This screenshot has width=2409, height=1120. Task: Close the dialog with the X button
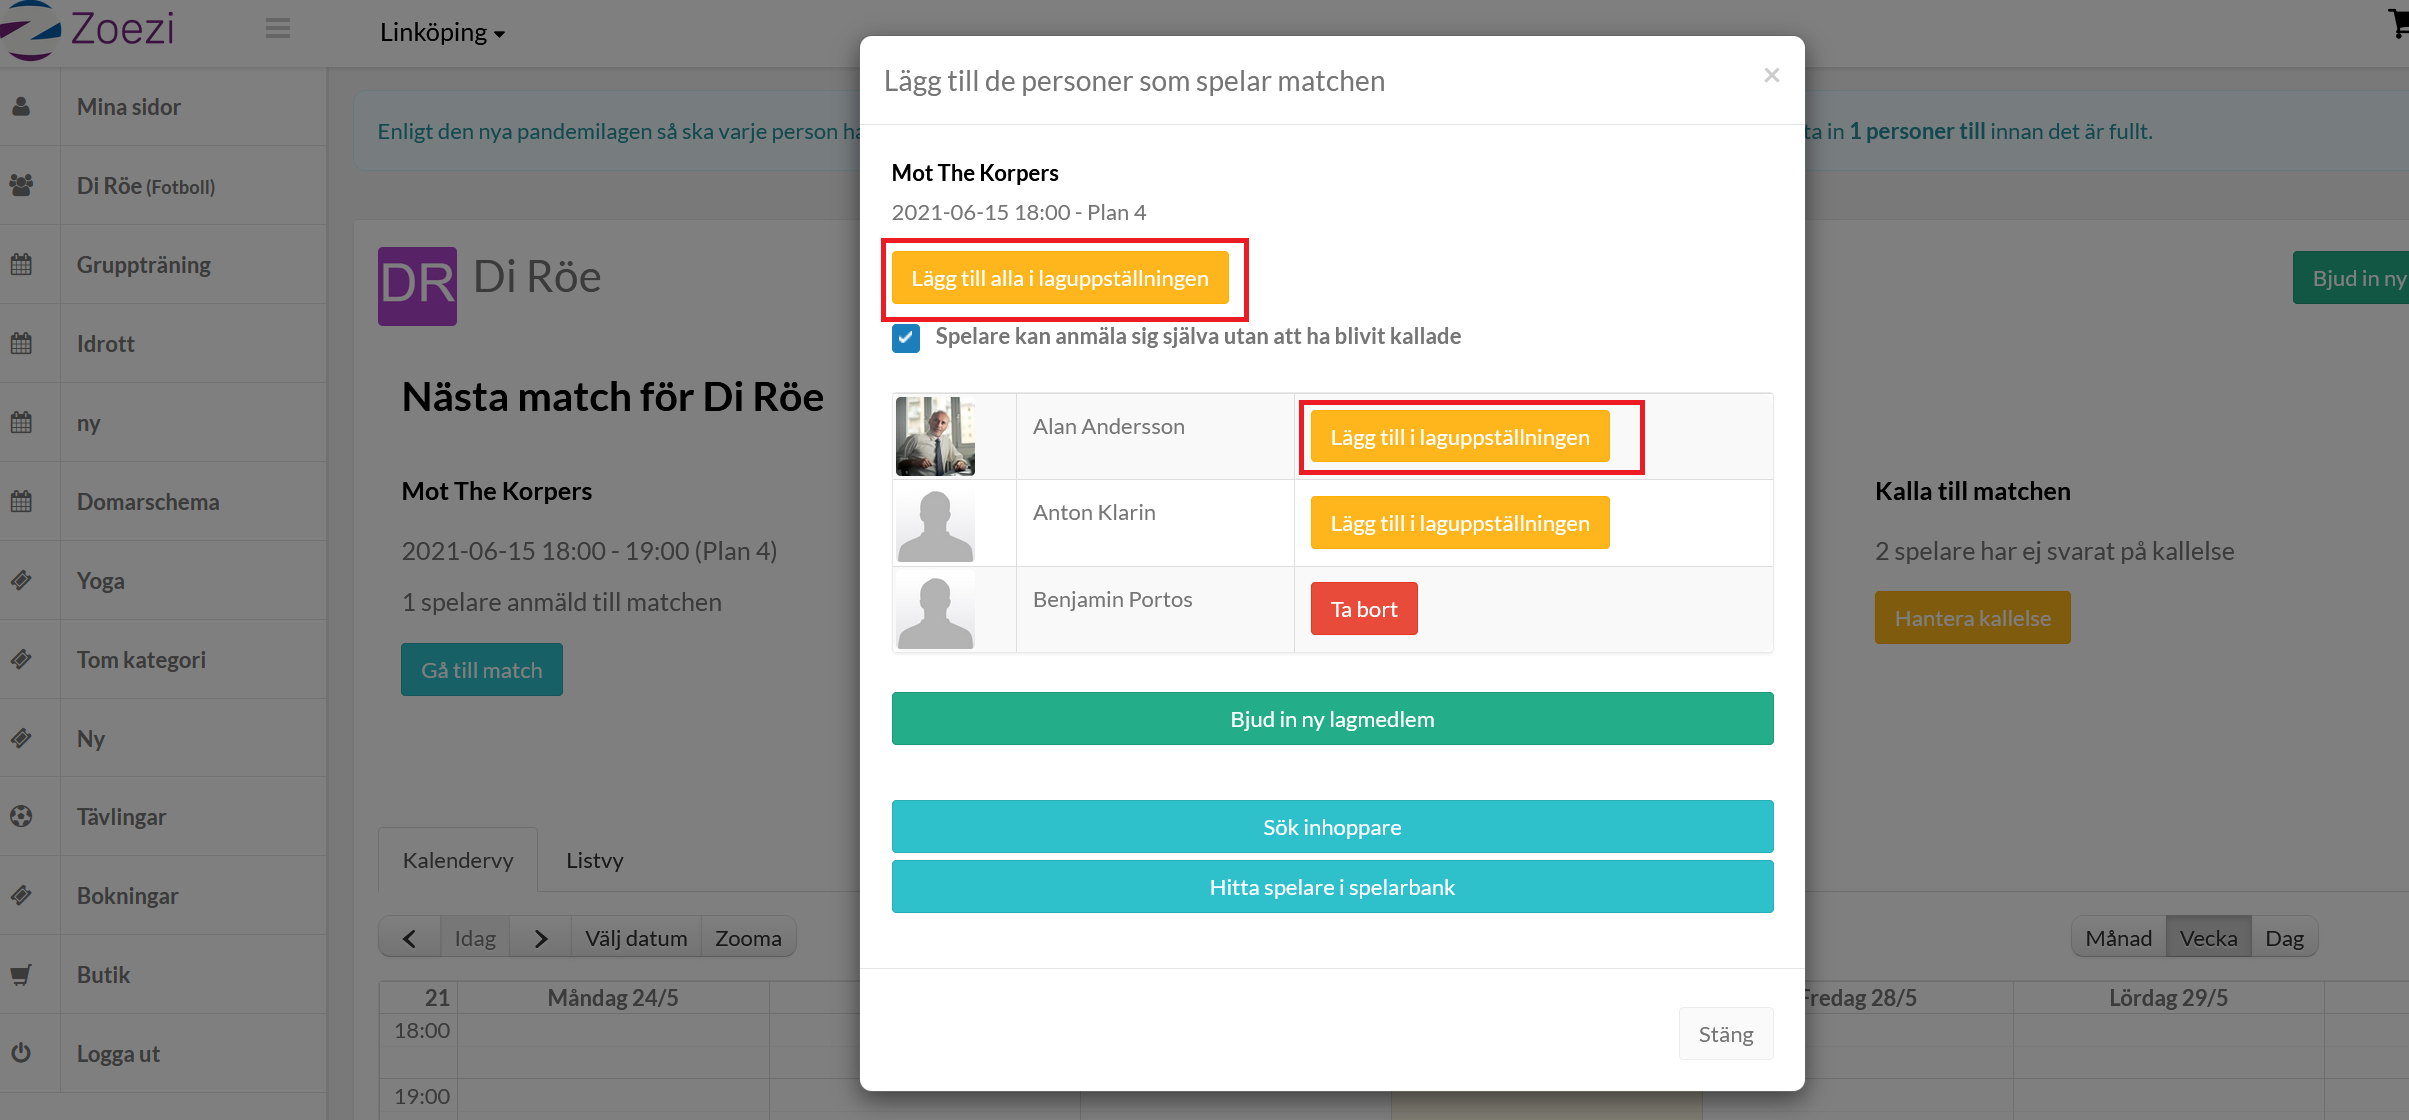click(1771, 76)
